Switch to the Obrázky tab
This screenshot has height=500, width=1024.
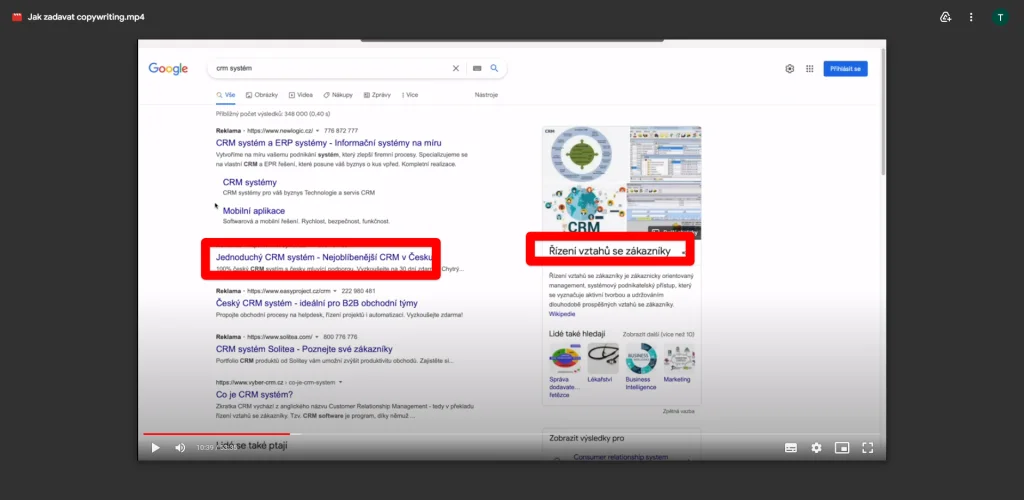(x=261, y=95)
